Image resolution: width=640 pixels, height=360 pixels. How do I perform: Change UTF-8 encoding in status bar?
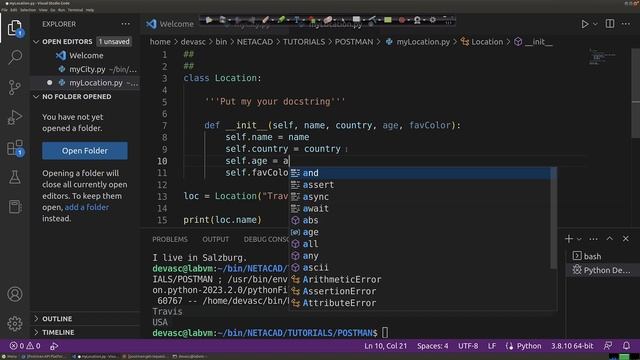[468, 346]
